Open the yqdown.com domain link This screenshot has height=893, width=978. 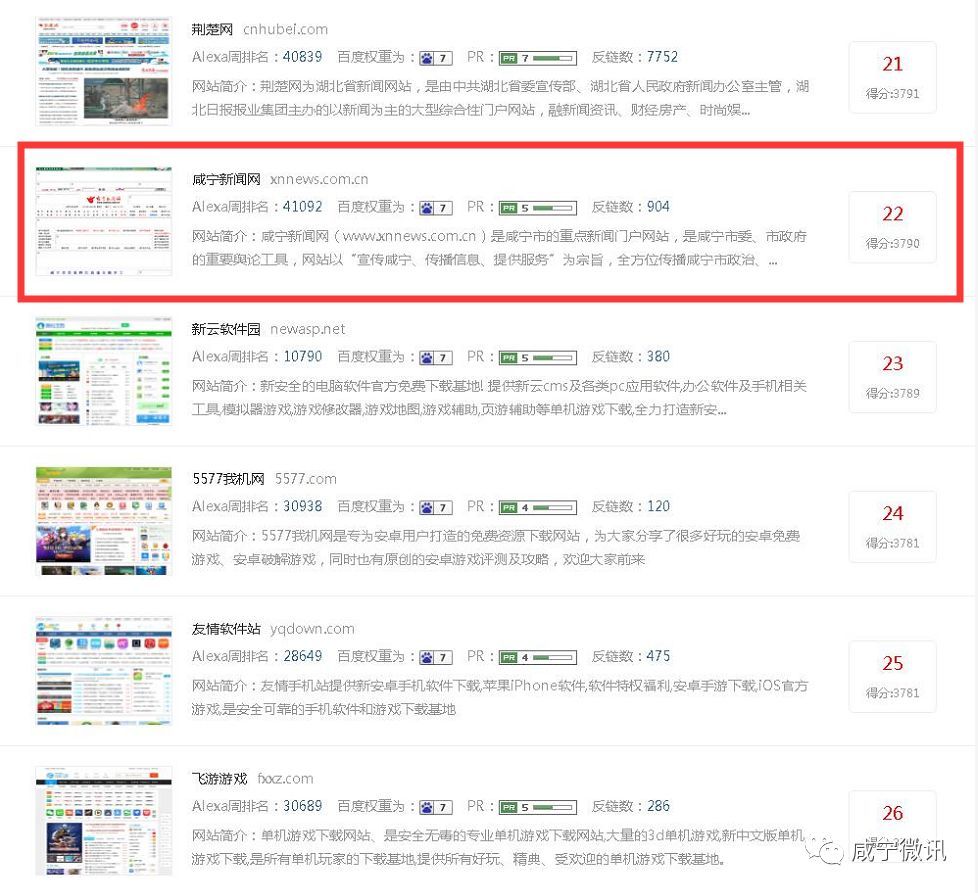tap(312, 629)
